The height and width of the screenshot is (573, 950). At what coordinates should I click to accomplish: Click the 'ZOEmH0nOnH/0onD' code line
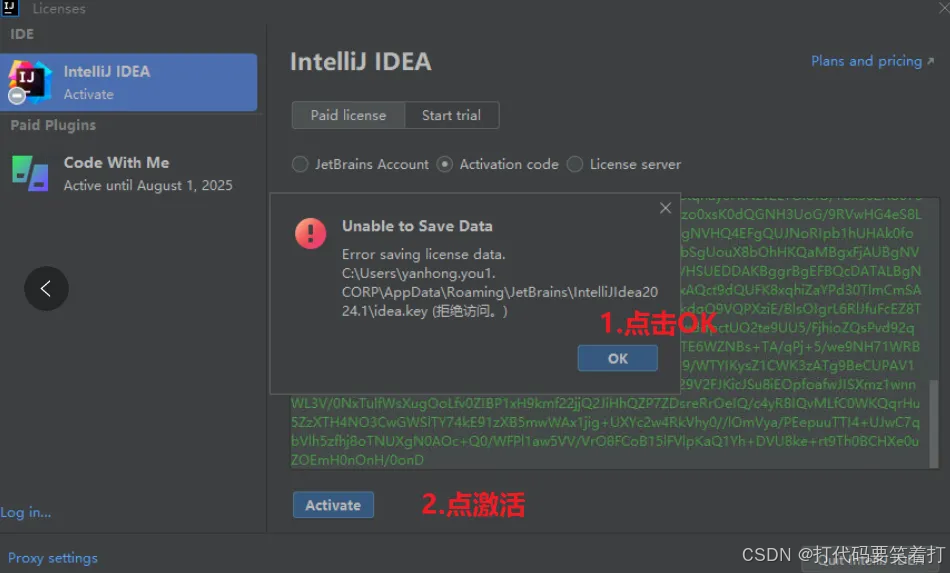point(357,460)
